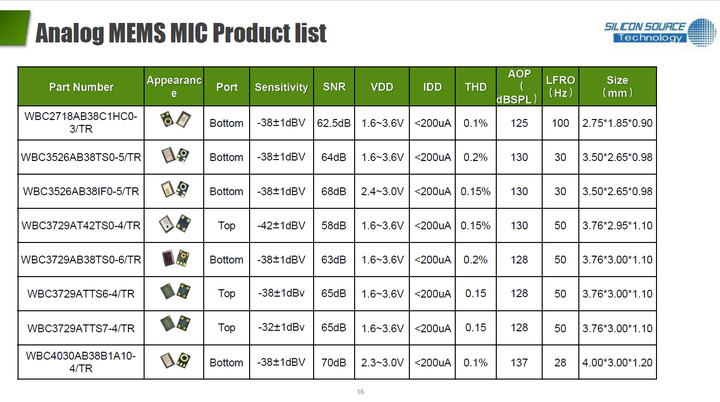
Task: Click appearance image of WBC3729AT42TS0-4/TR
Action: pos(173,225)
